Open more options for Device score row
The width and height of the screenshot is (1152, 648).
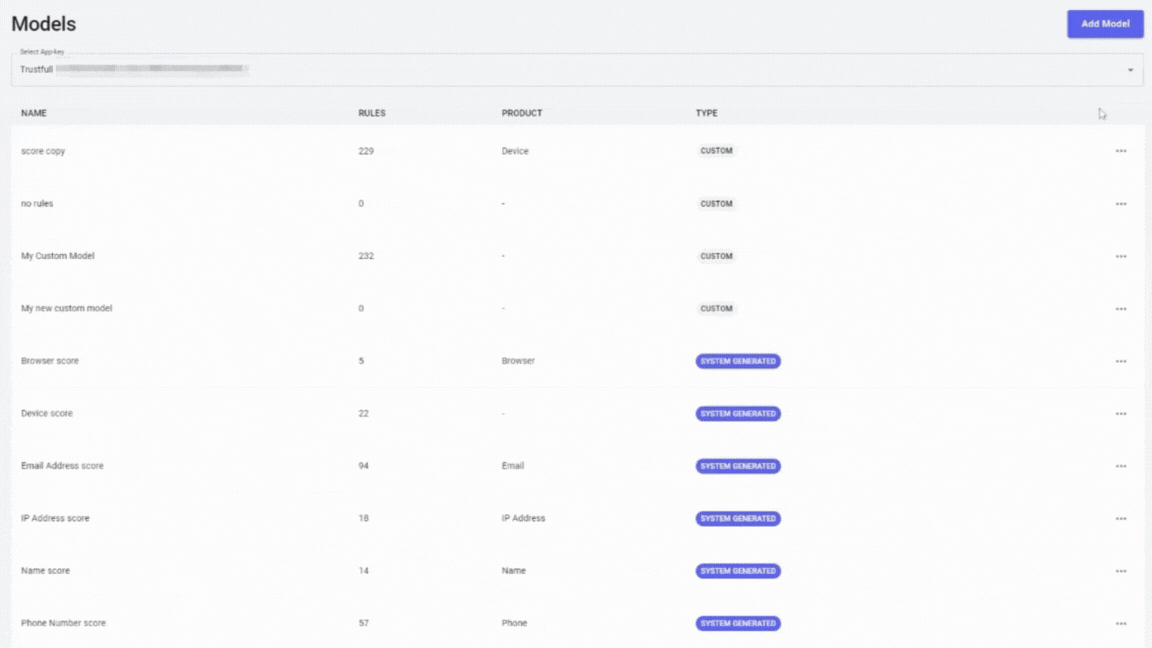coord(1120,414)
